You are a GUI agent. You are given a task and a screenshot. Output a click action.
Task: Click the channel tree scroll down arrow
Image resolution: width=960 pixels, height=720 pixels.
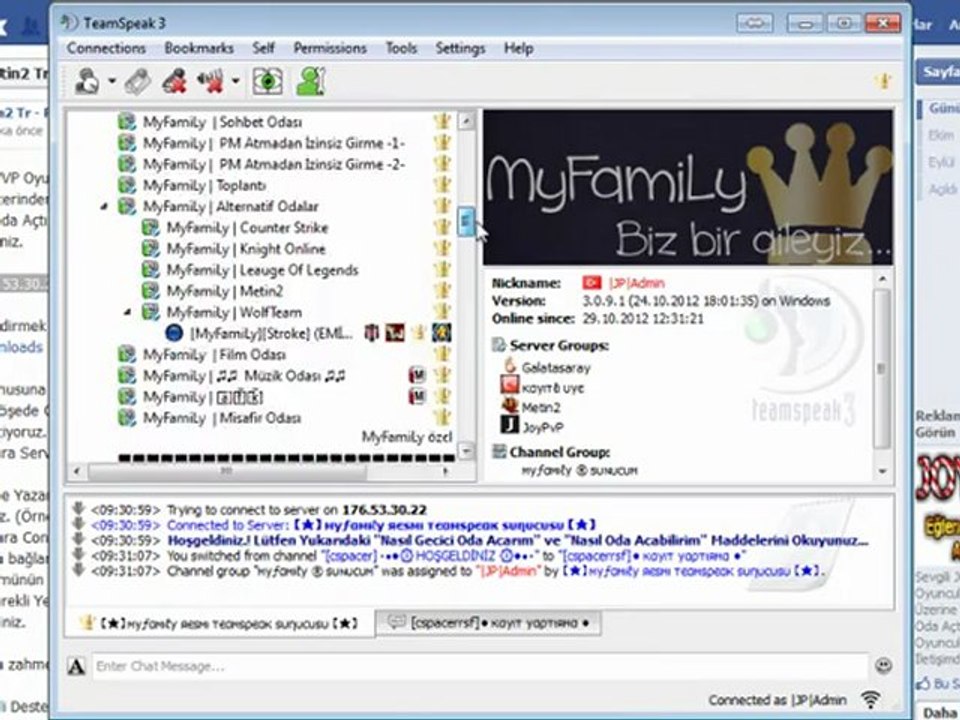pyautogui.click(x=466, y=451)
